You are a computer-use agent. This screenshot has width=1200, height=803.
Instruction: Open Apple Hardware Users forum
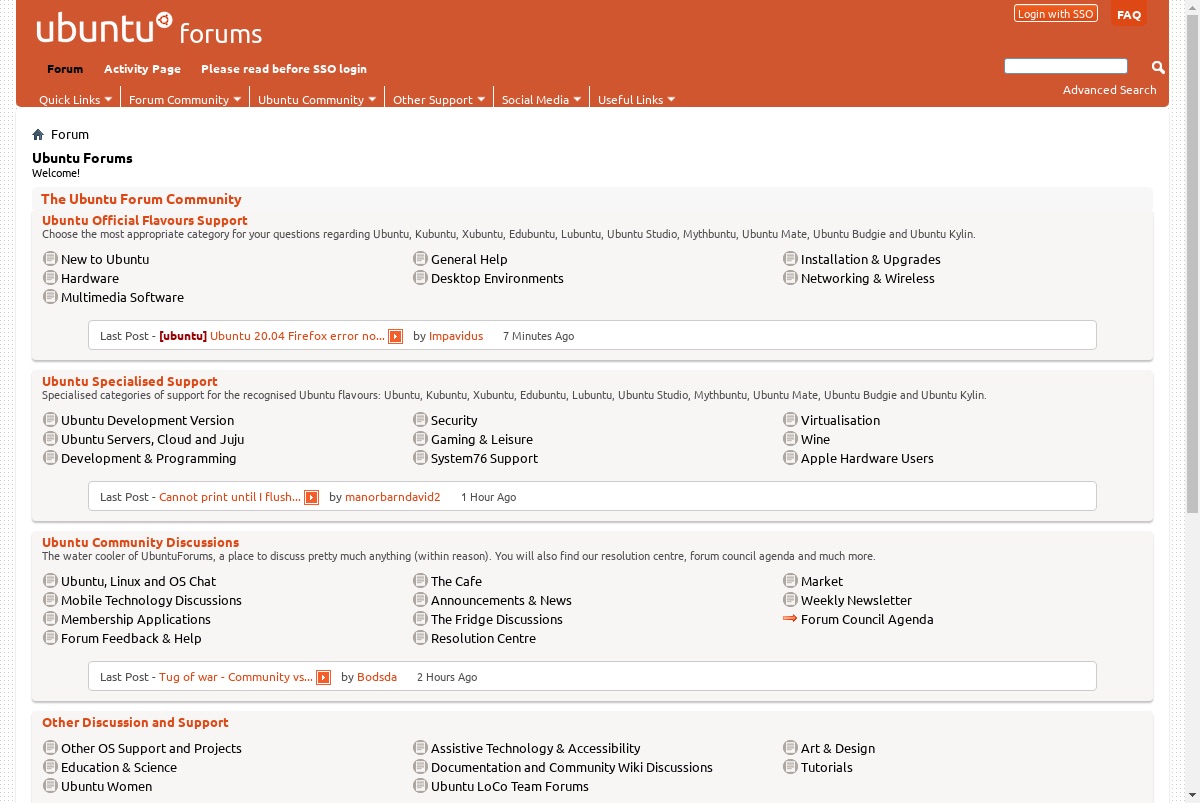click(867, 458)
